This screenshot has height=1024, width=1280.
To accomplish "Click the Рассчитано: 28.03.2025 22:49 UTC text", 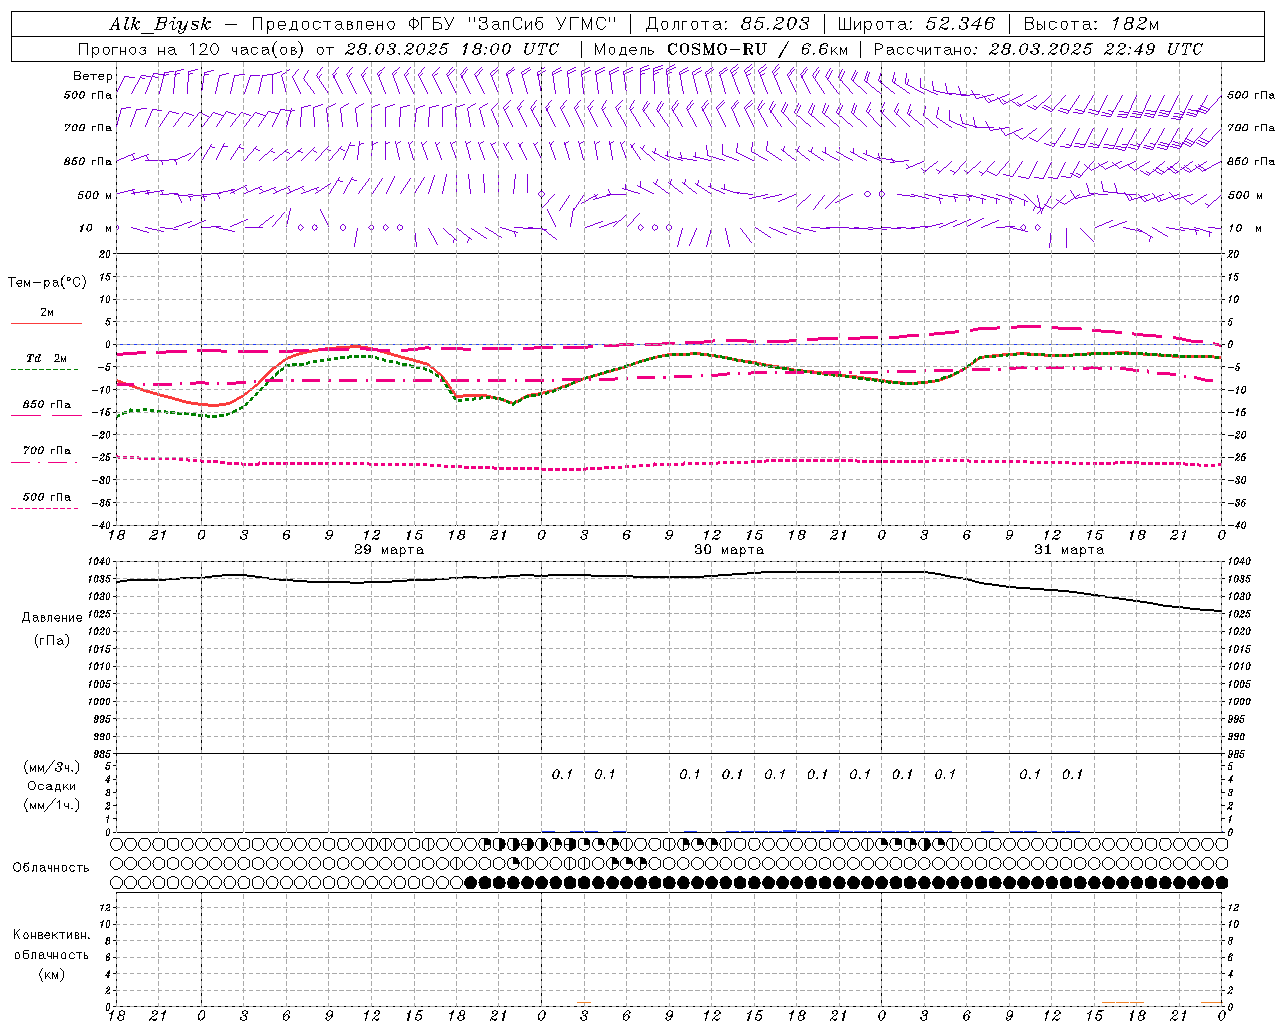I will tap(1038, 49).
